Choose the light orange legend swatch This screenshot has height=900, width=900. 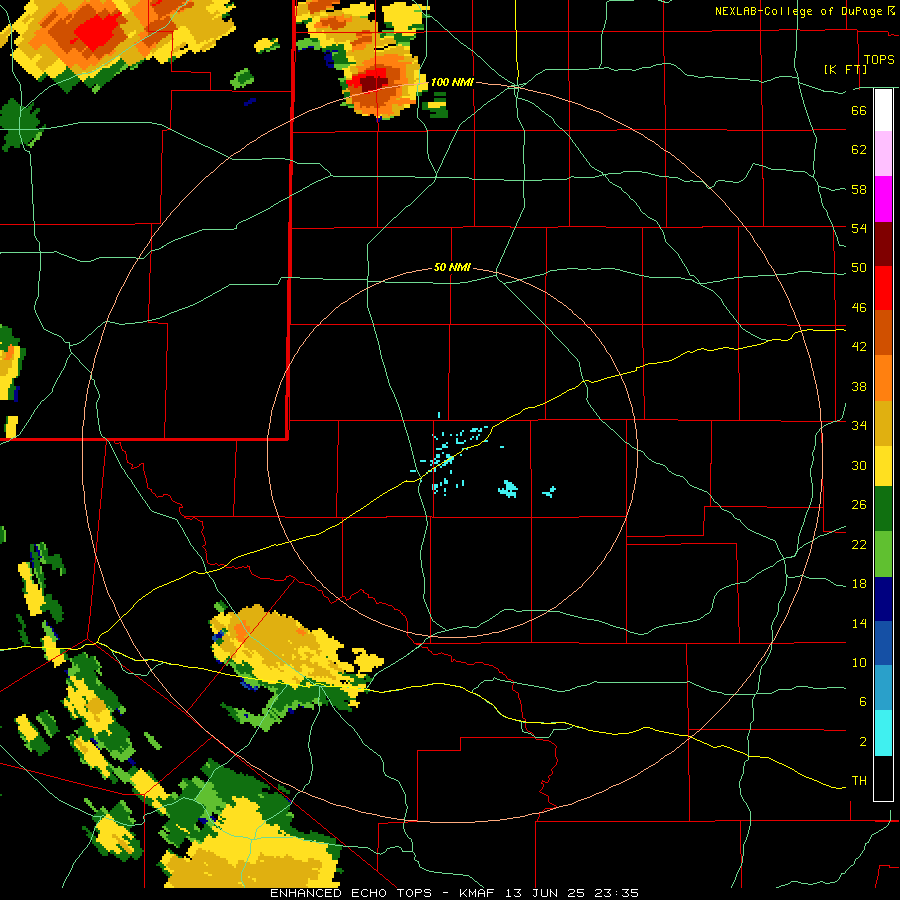(883, 377)
